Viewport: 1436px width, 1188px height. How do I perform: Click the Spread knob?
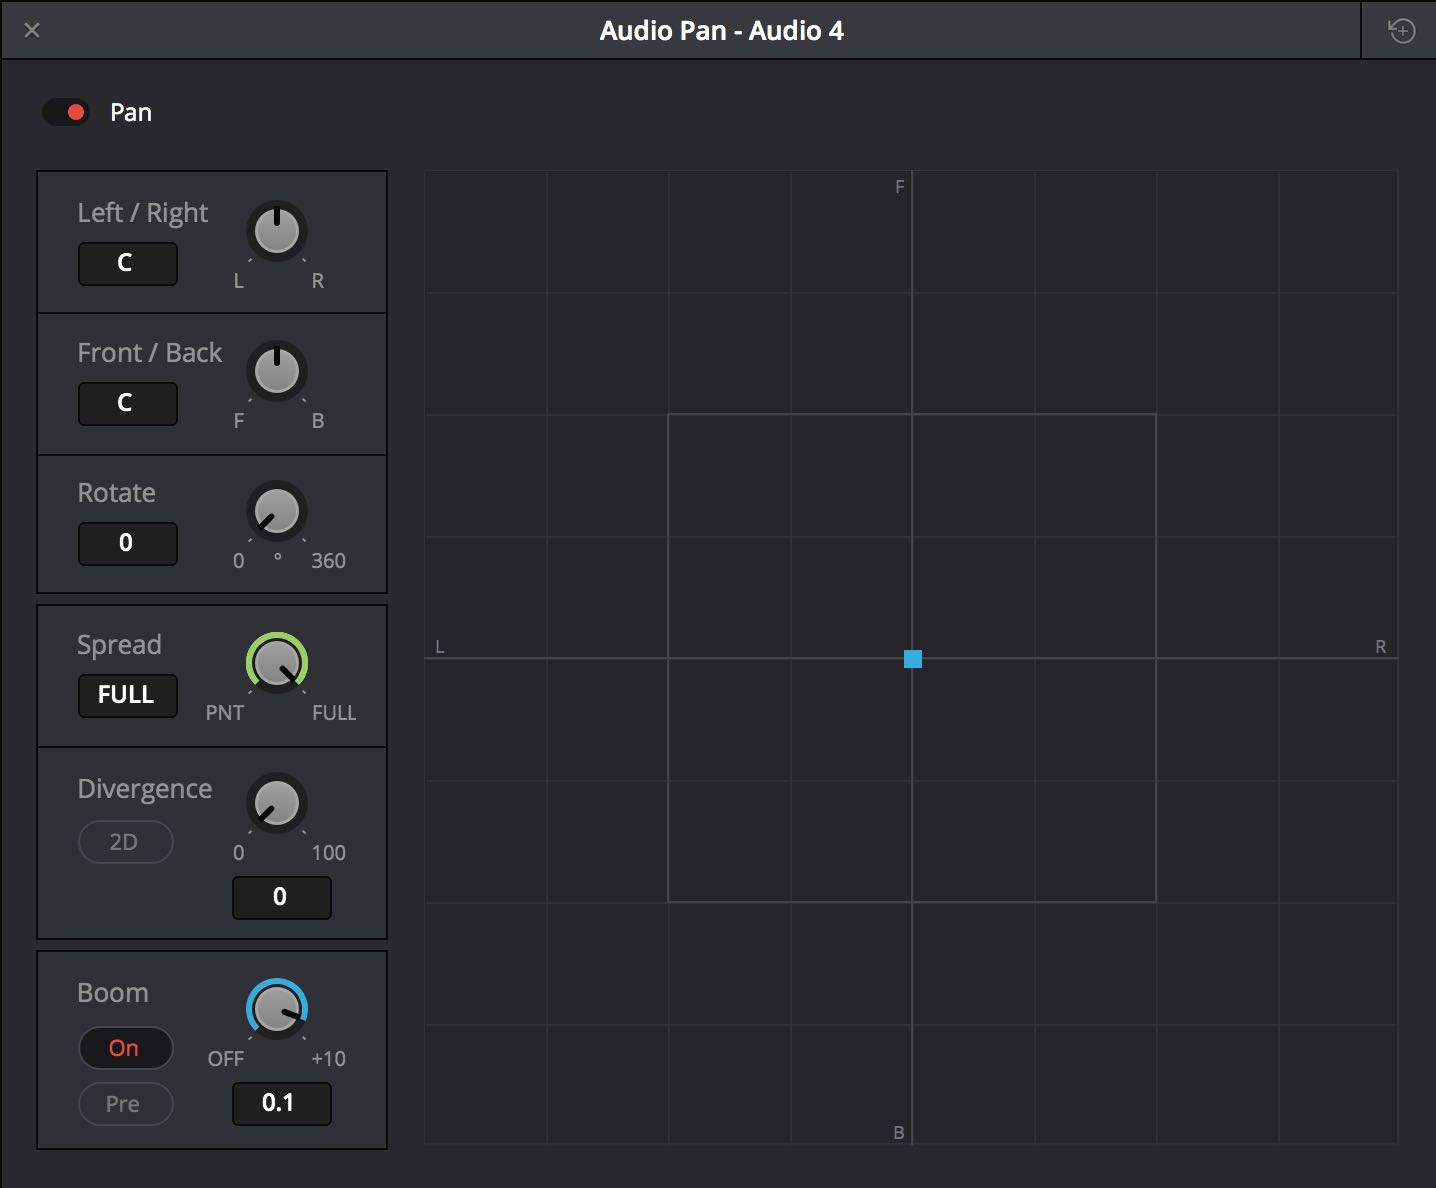(277, 663)
